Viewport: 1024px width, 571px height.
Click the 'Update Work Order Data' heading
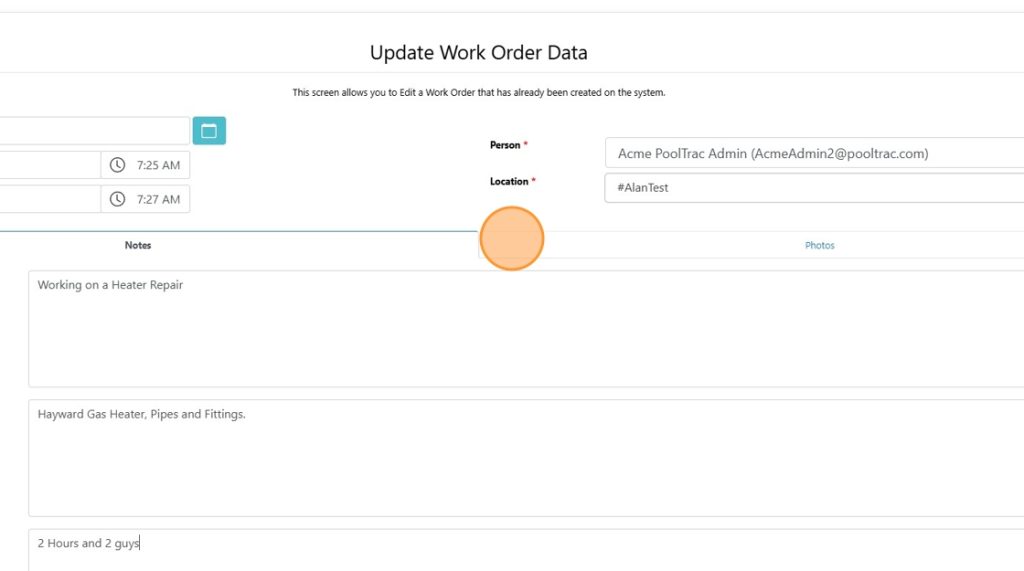coord(479,53)
